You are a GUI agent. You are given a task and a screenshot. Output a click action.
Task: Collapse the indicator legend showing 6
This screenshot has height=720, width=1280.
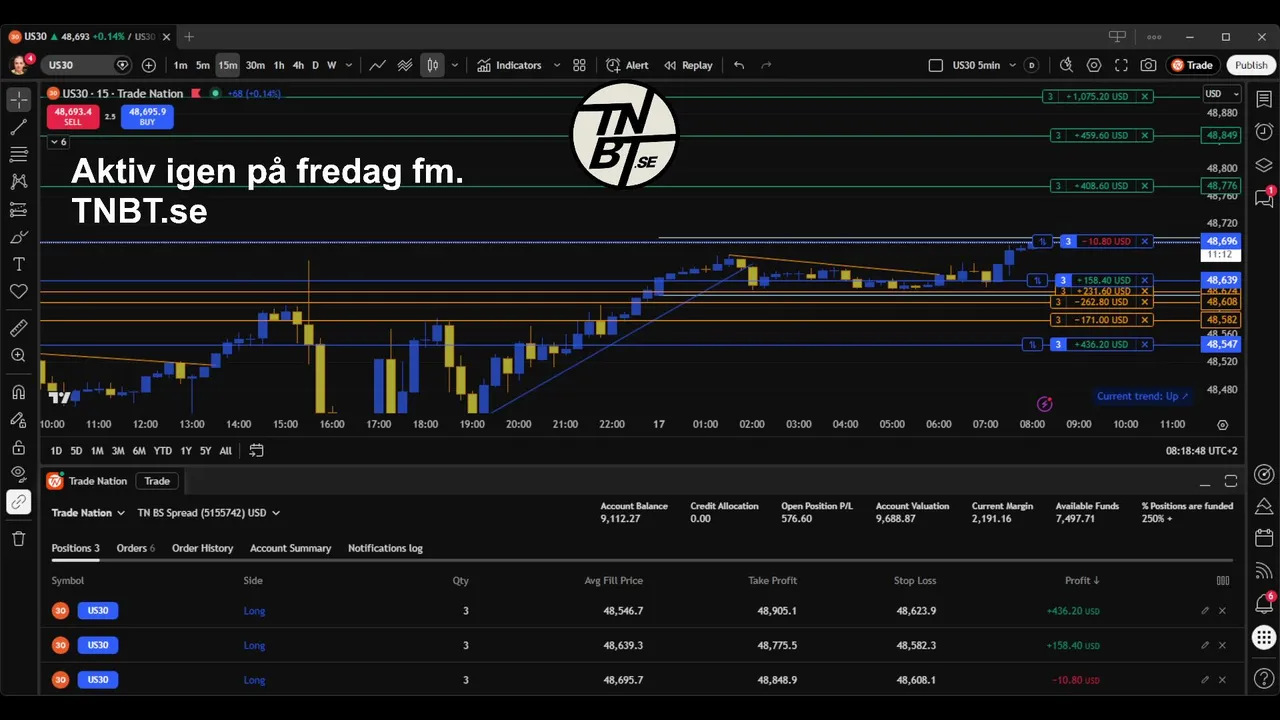tap(58, 142)
